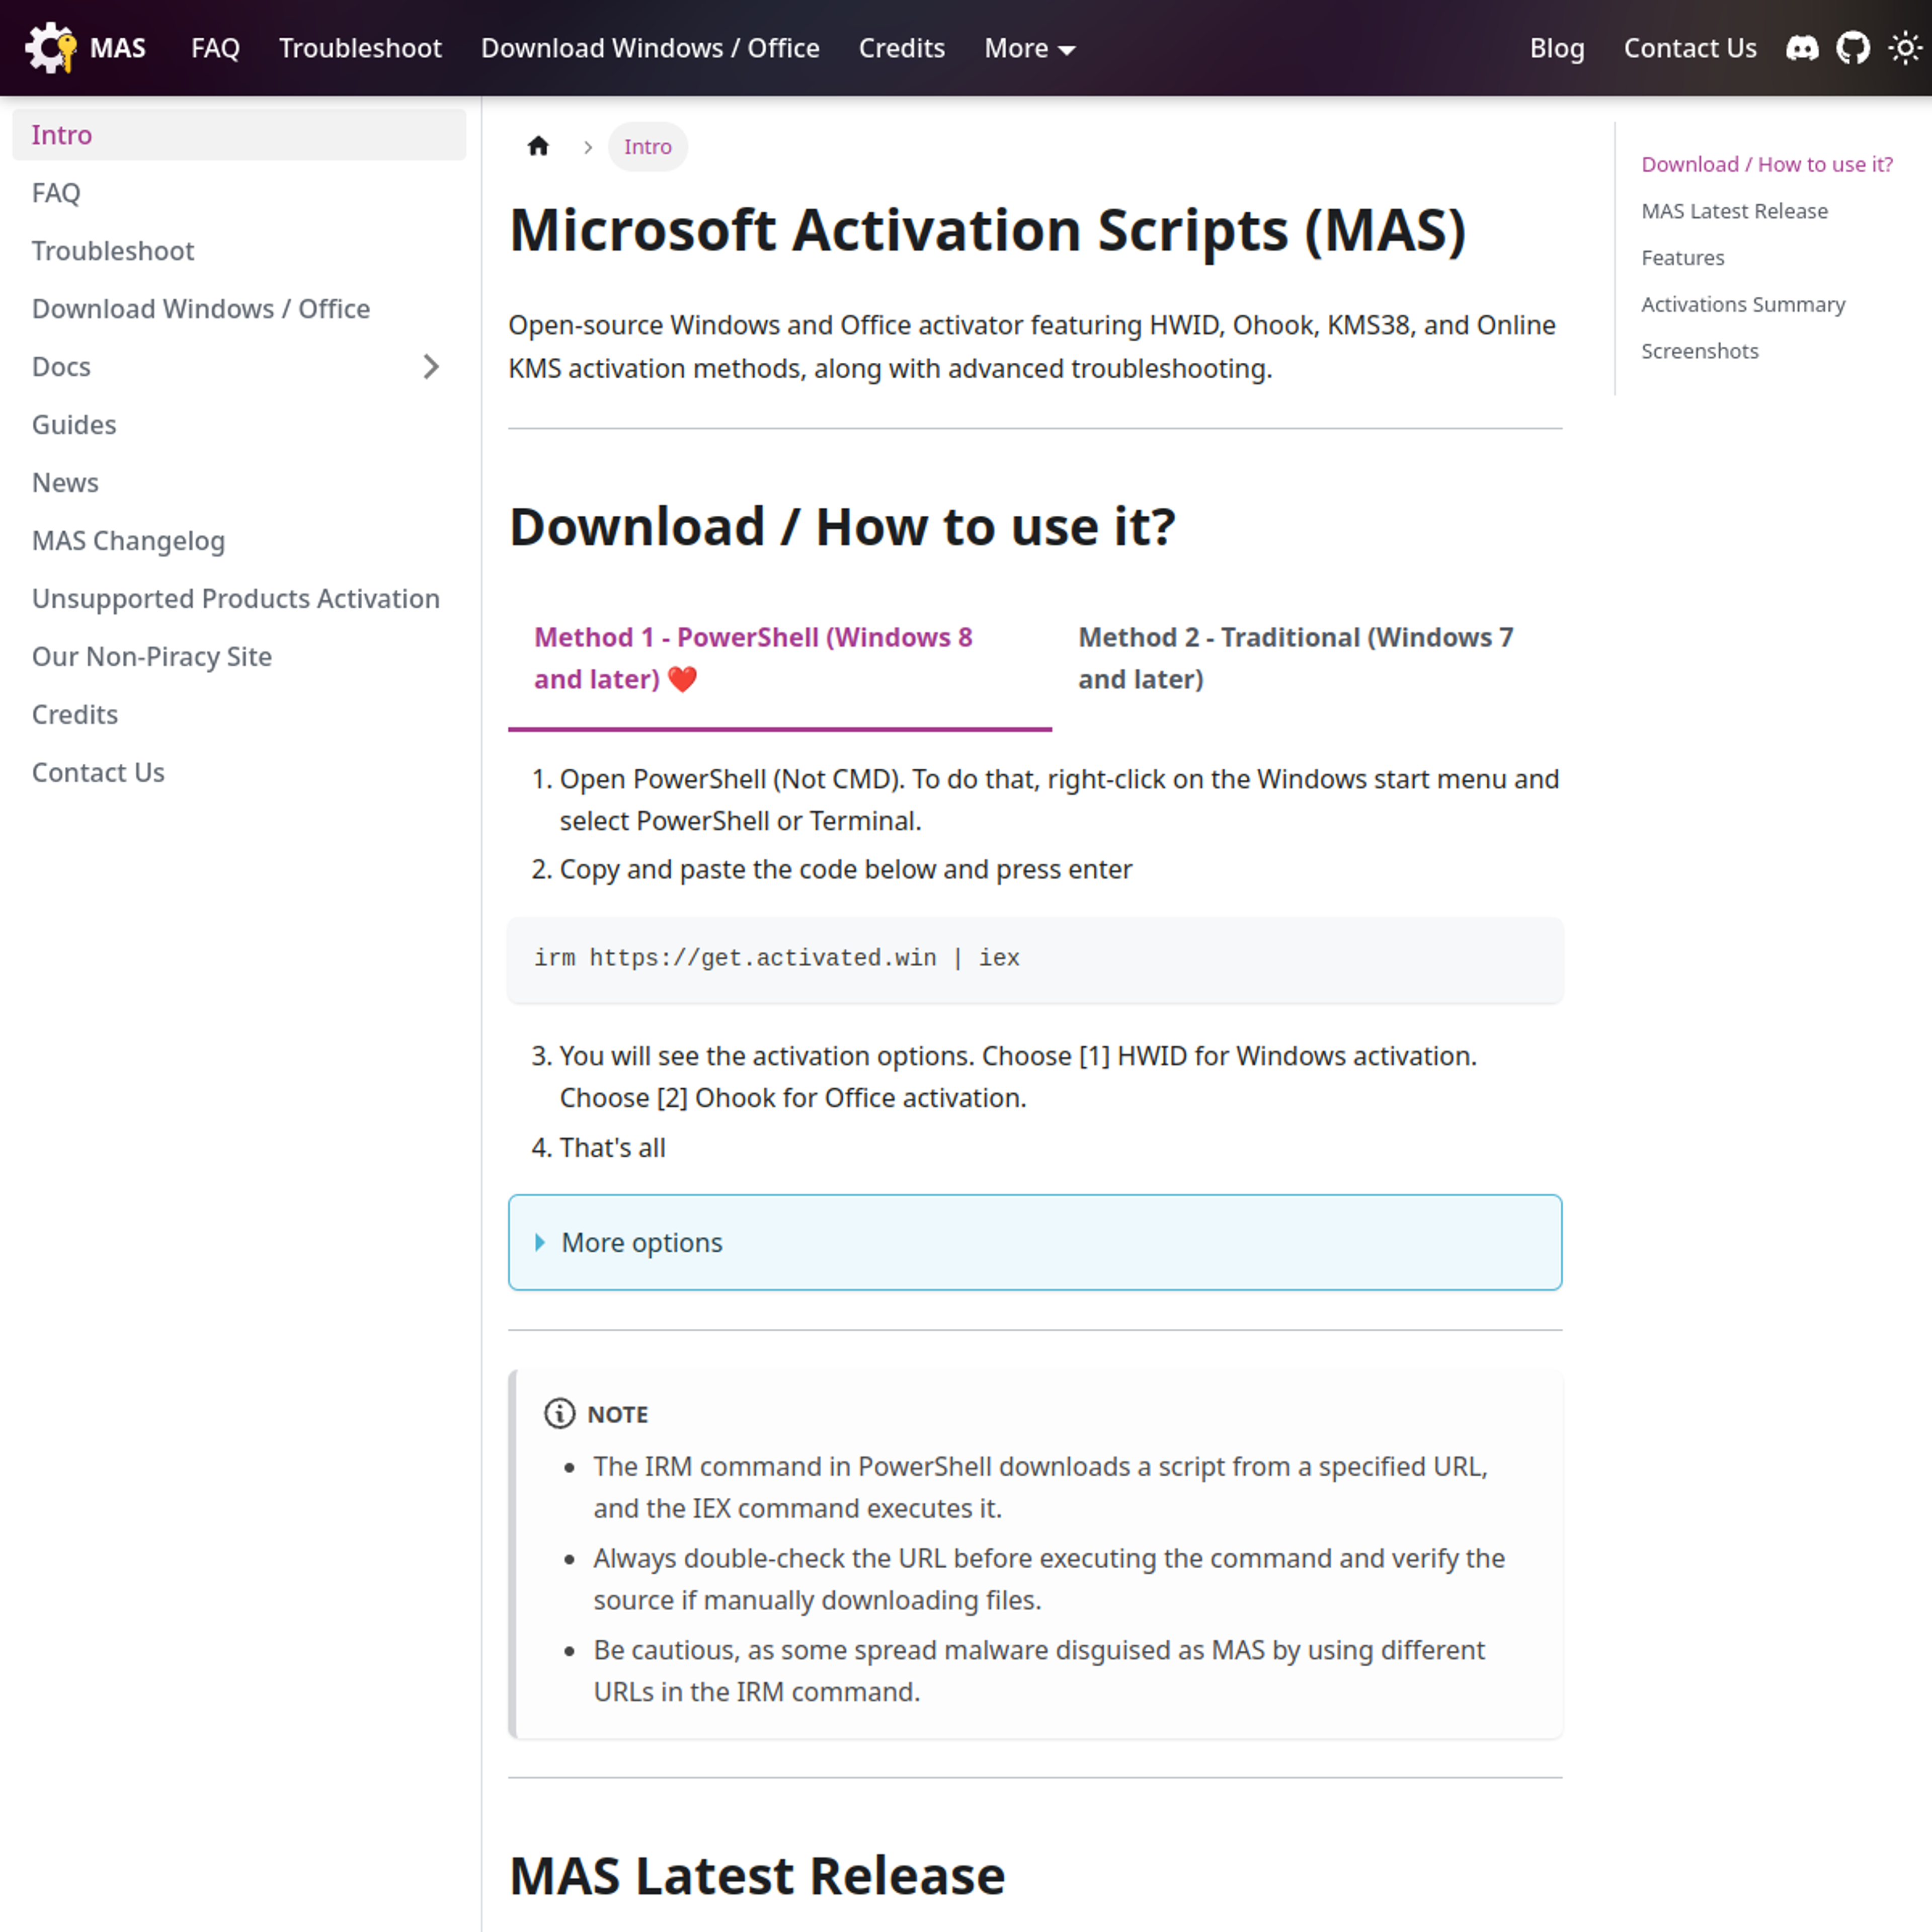Click the Copy and paste the code step

(845, 869)
